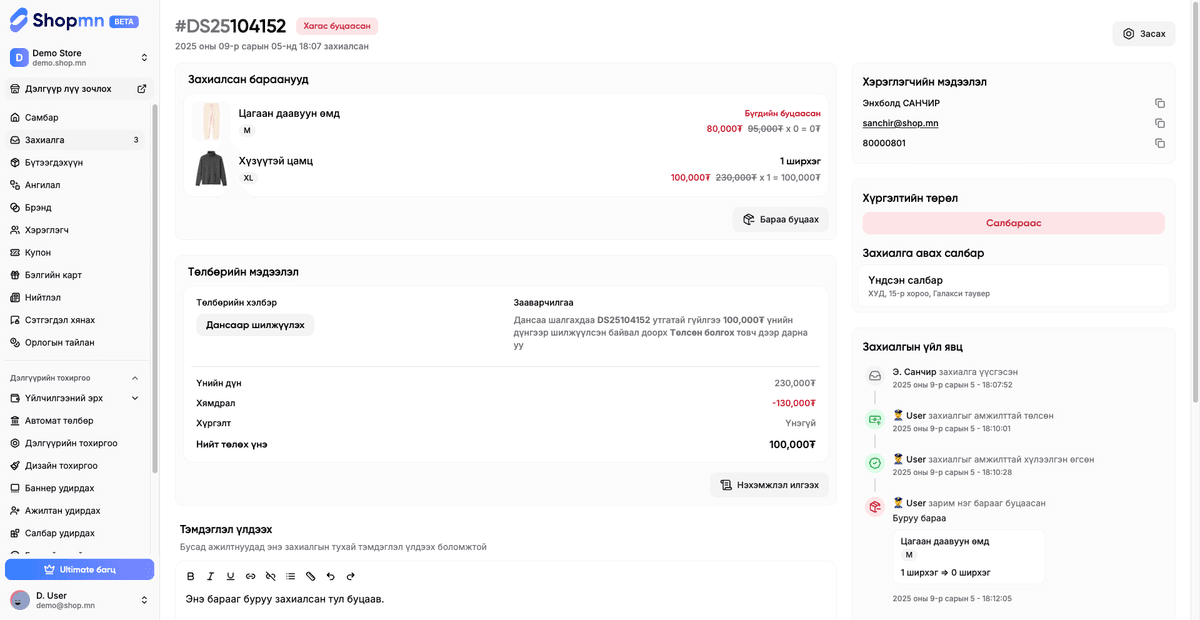Image resolution: width=1200 pixels, height=620 pixels.
Task: Open Ангилал in the sidebar
Action: (77, 185)
